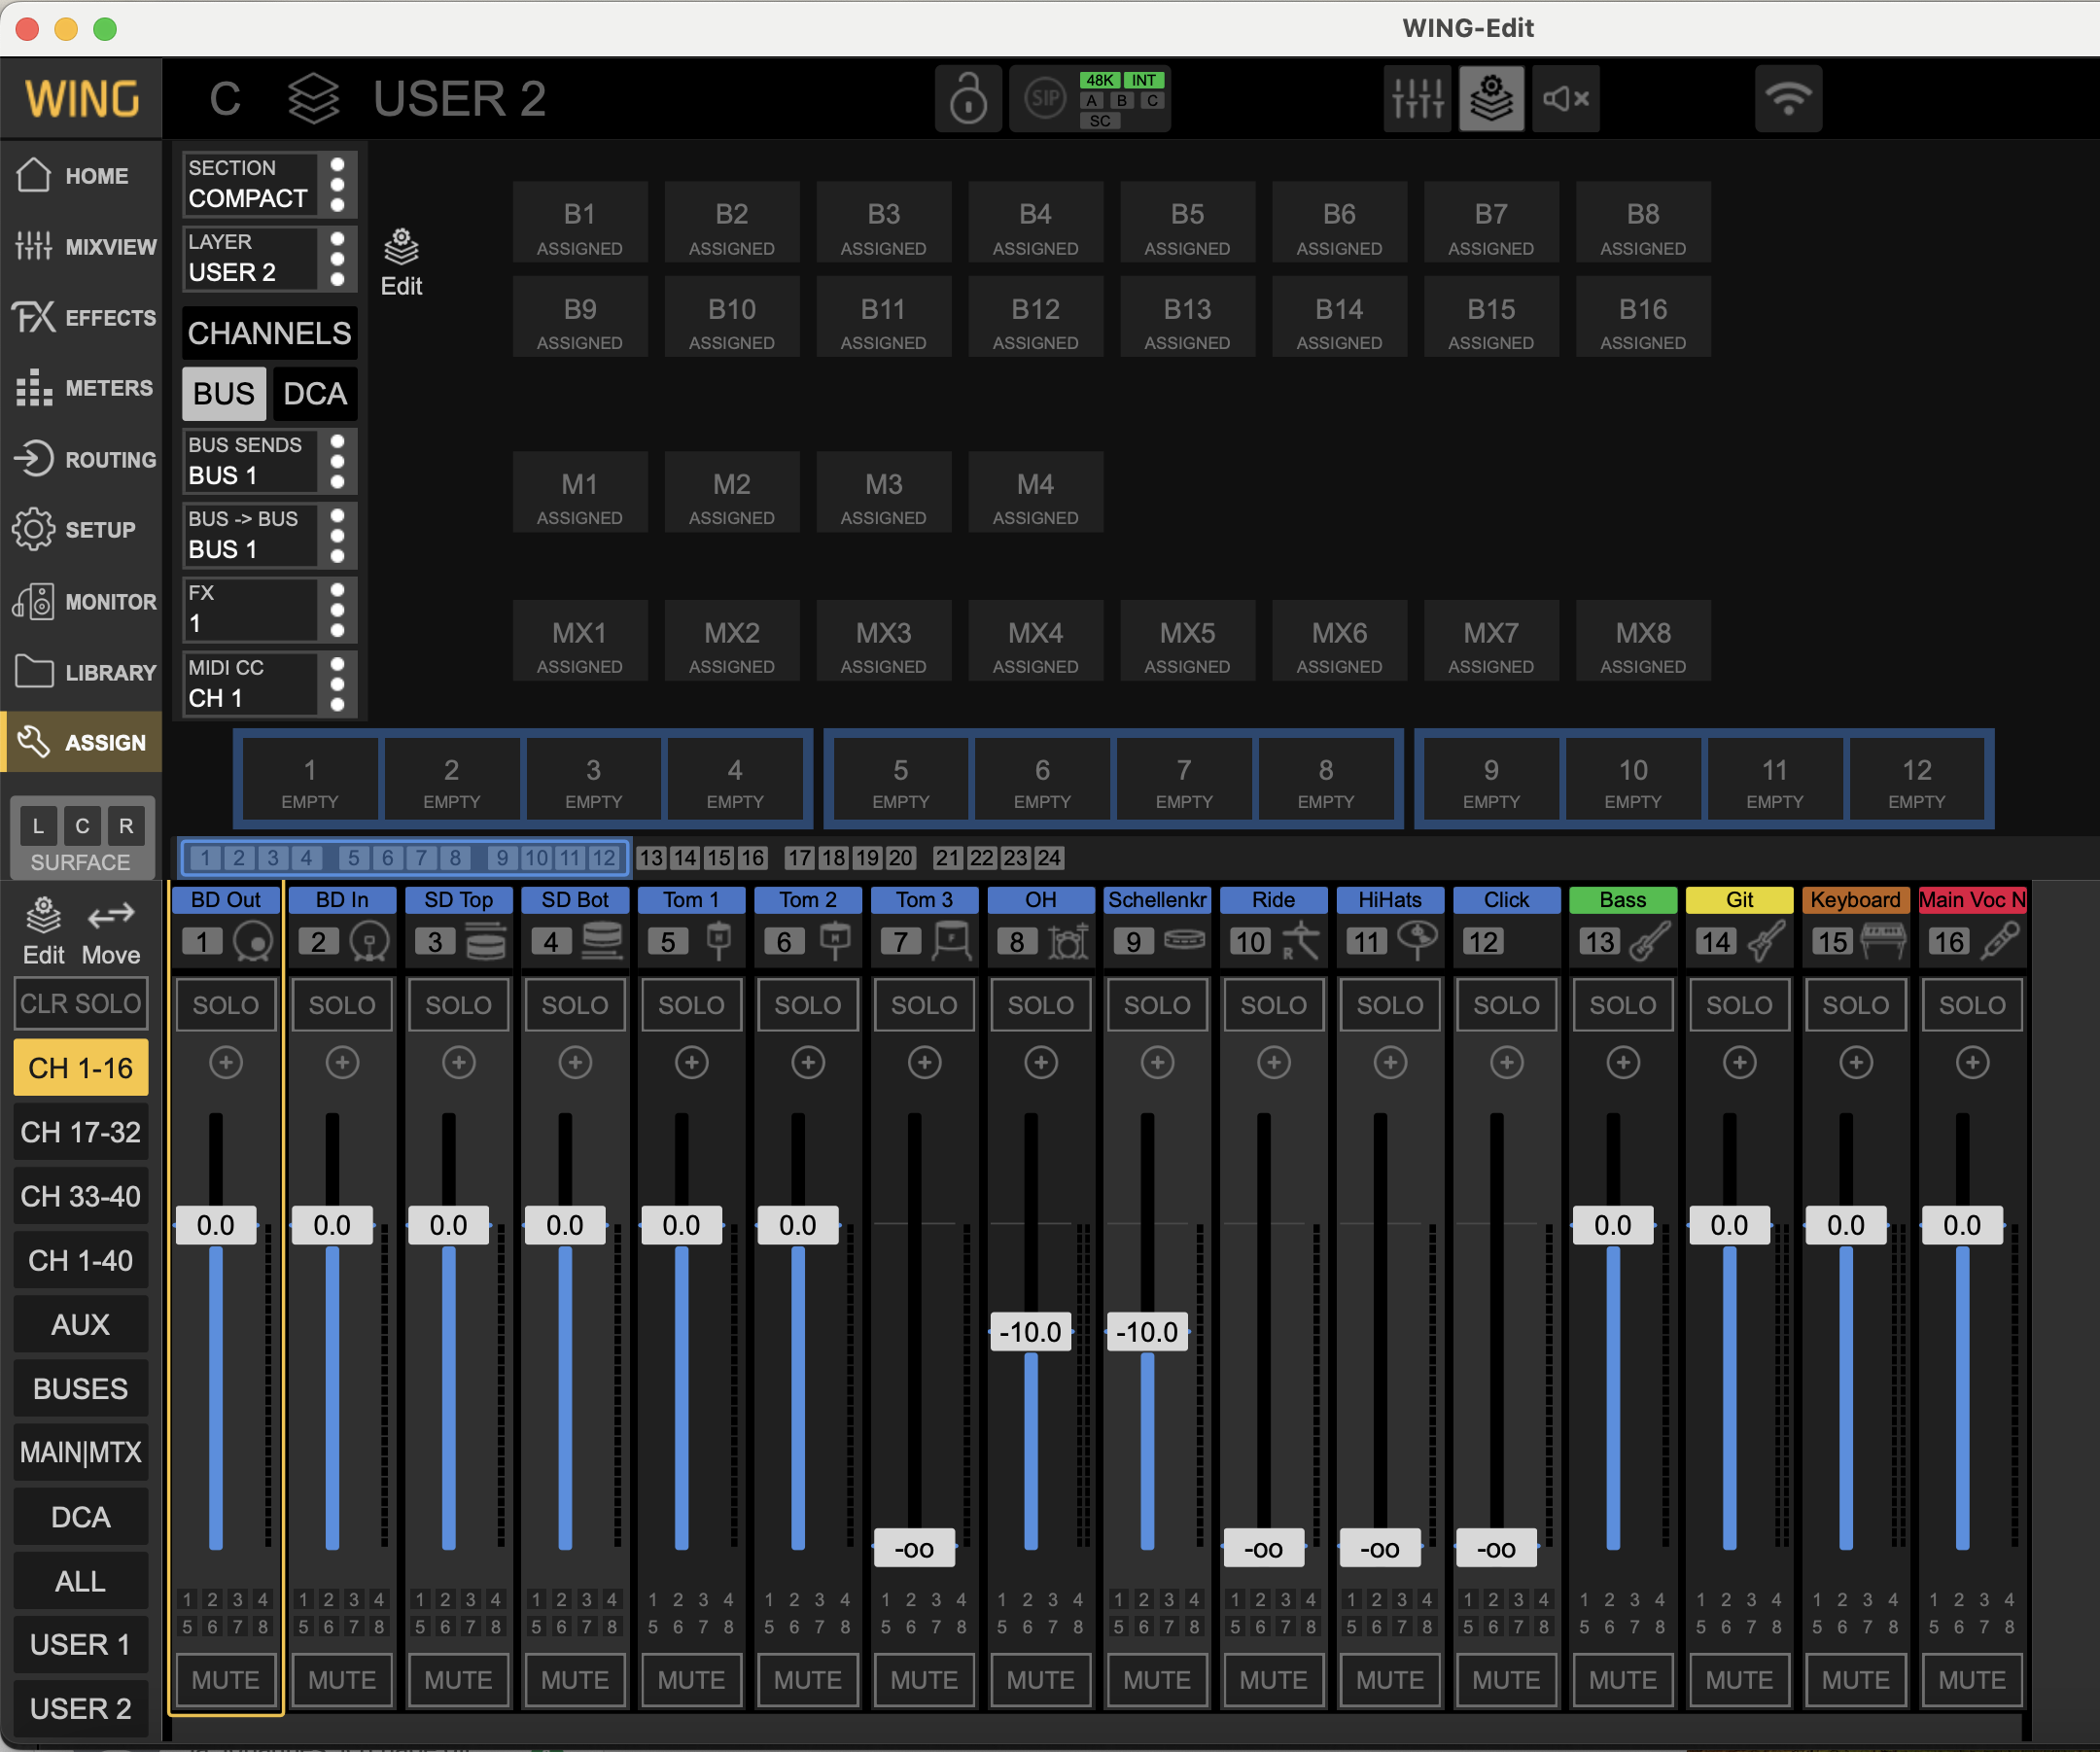Expand the plus button on BD Out strip
The width and height of the screenshot is (2100, 1752).
[225, 1062]
